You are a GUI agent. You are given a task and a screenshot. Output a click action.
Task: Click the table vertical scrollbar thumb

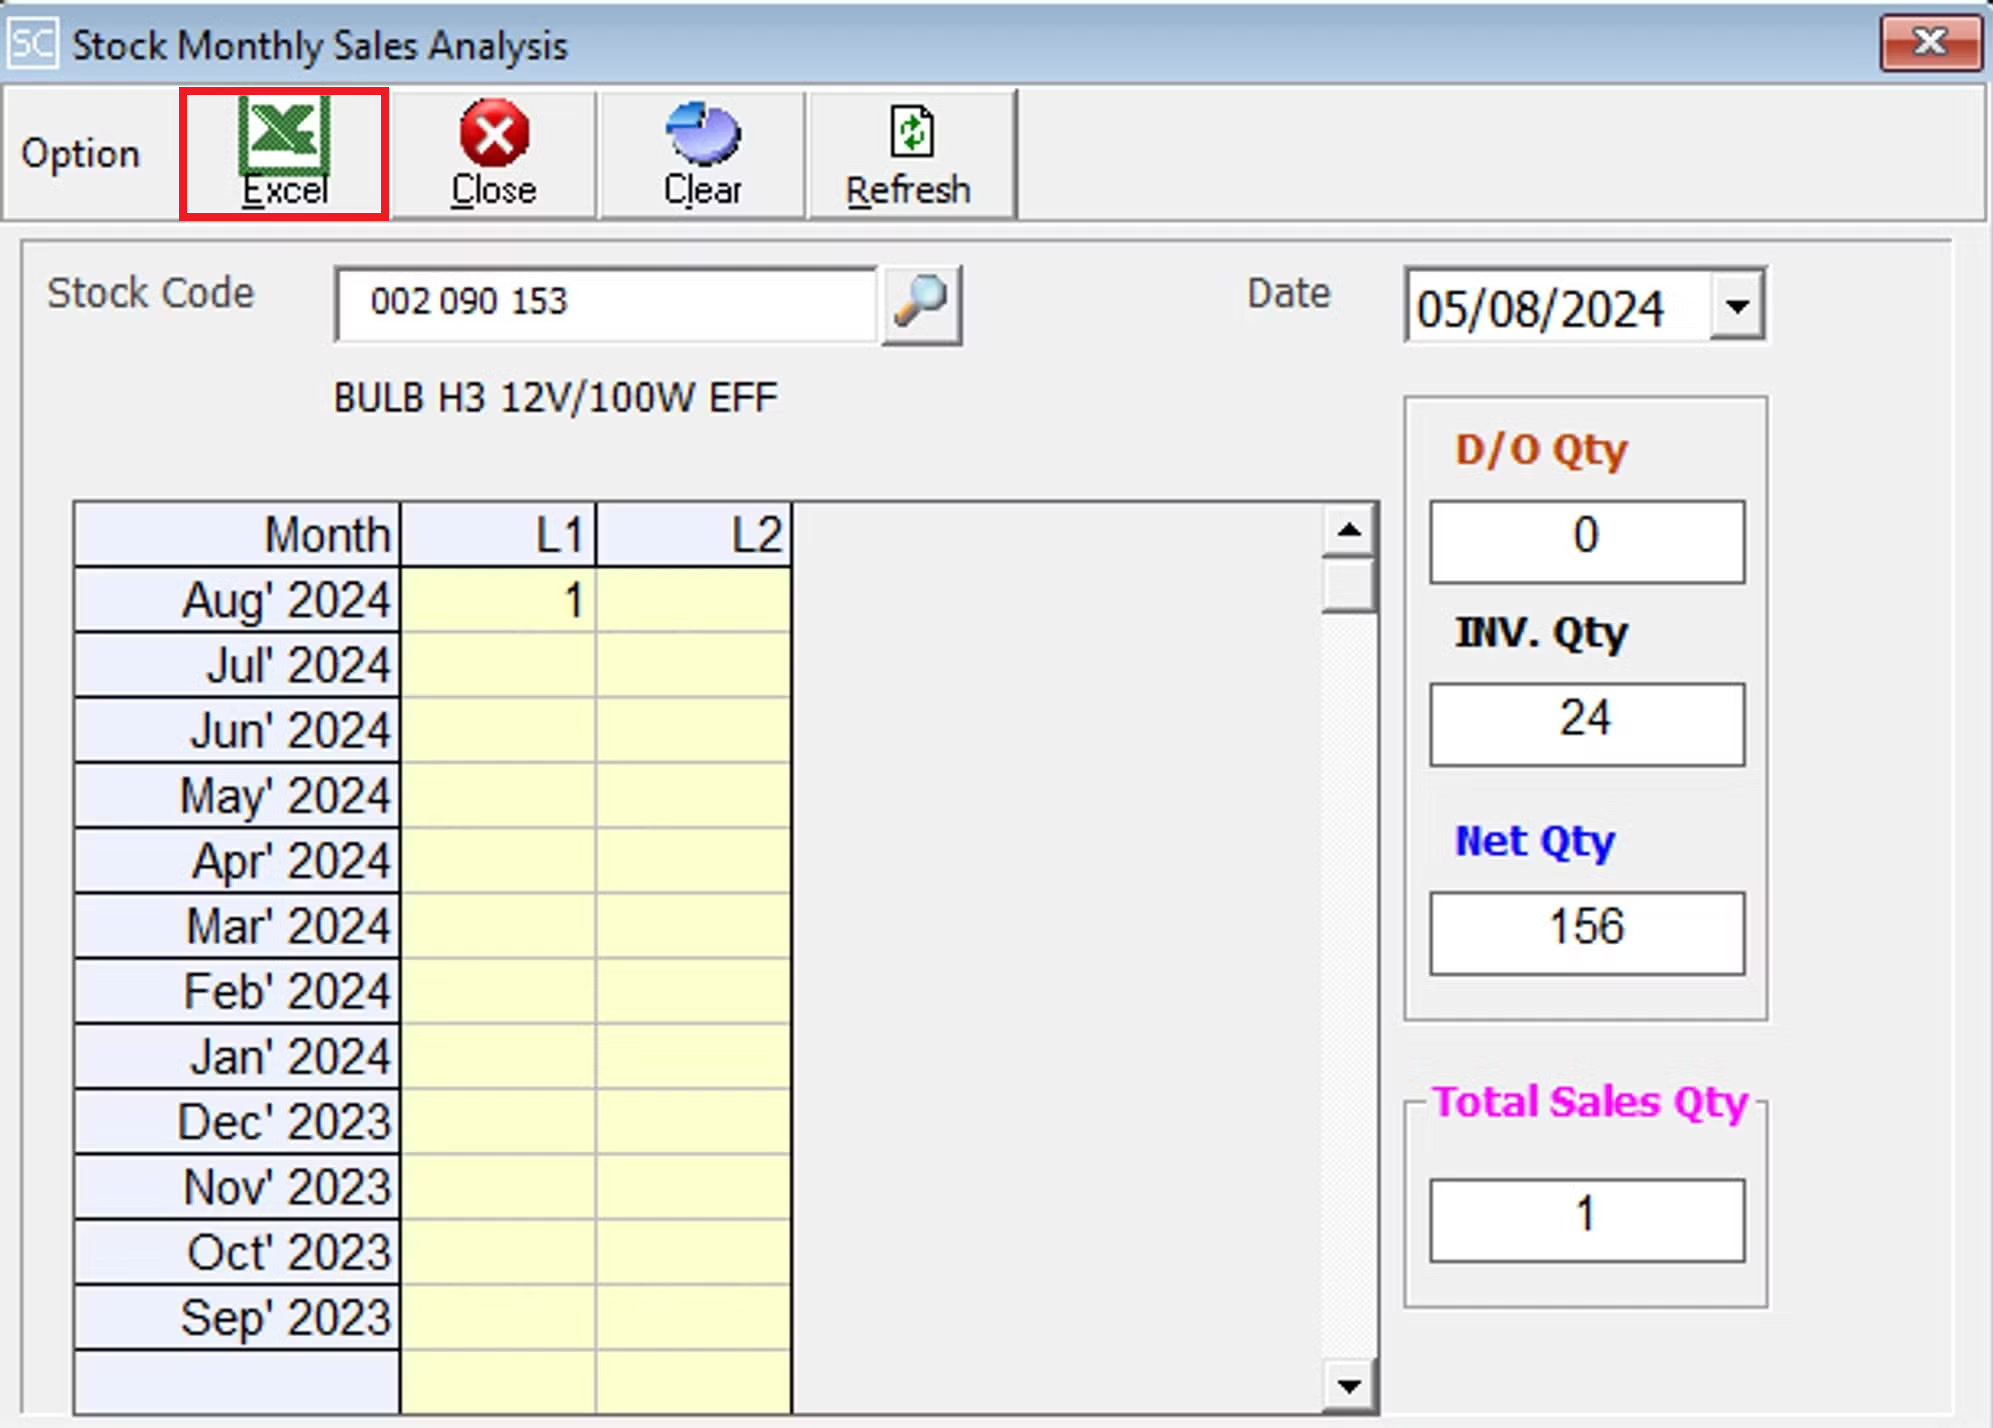click(x=1348, y=584)
